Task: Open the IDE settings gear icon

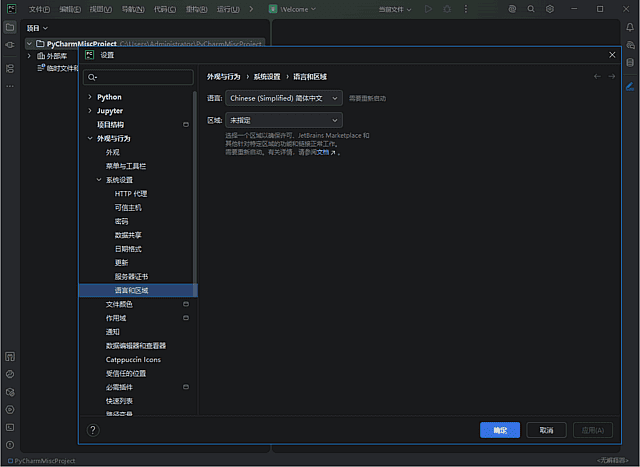Action: click(x=550, y=9)
